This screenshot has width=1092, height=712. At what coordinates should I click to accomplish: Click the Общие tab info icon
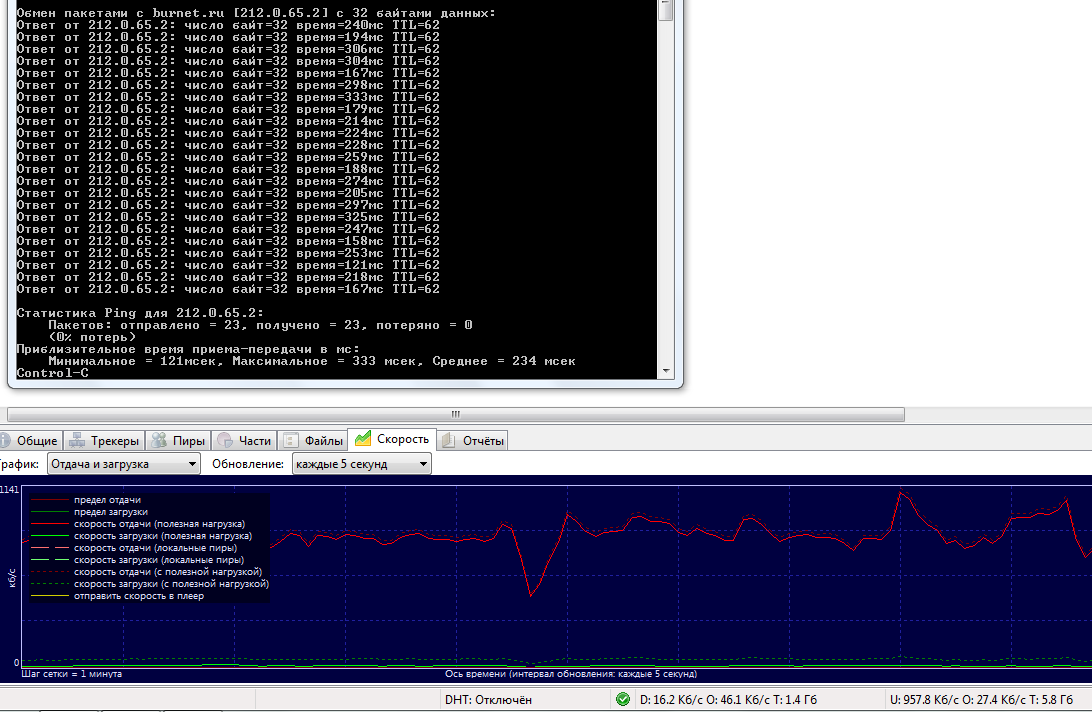click(x=5, y=440)
